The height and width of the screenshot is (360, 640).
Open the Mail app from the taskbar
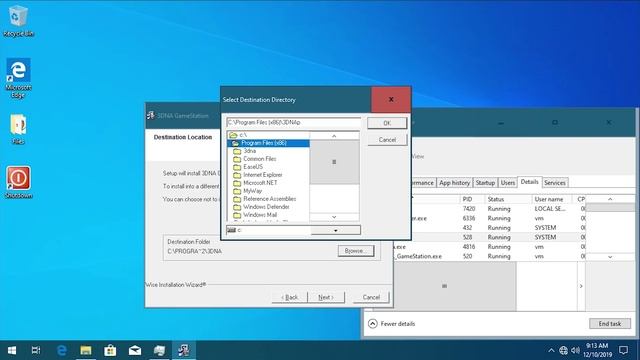click(x=135, y=350)
